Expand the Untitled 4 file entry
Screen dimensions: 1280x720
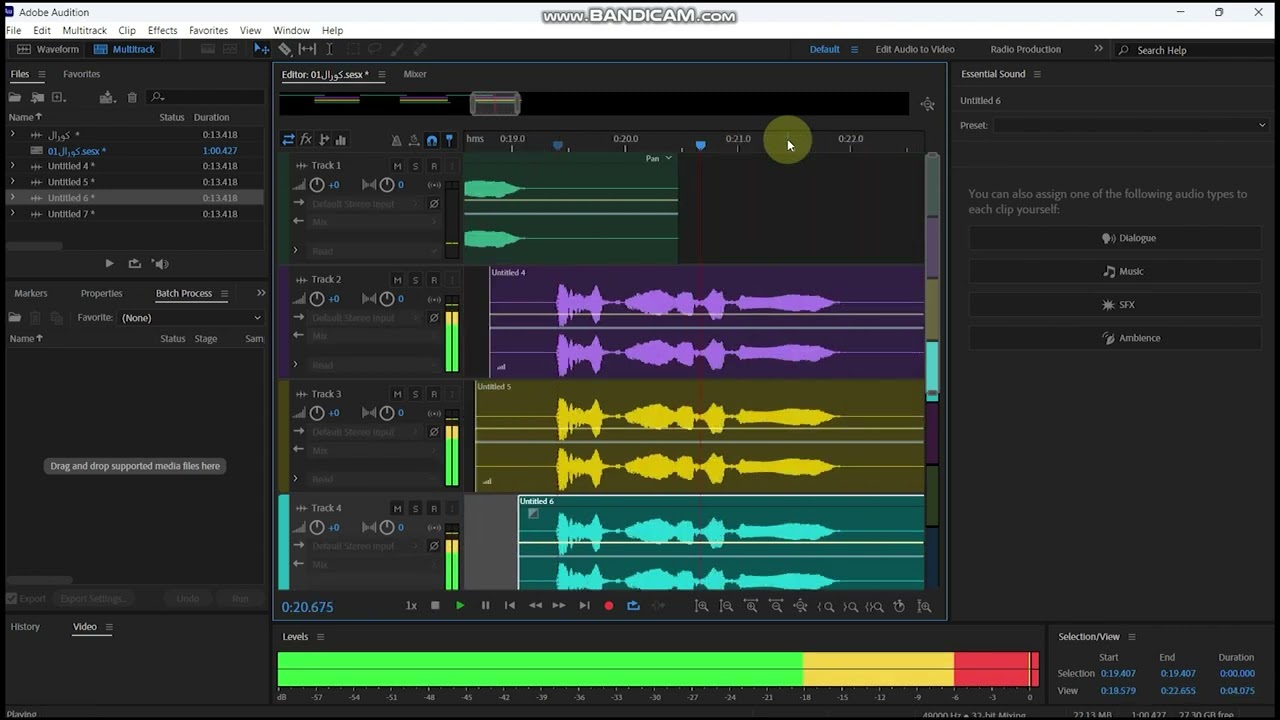tap(12, 166)
